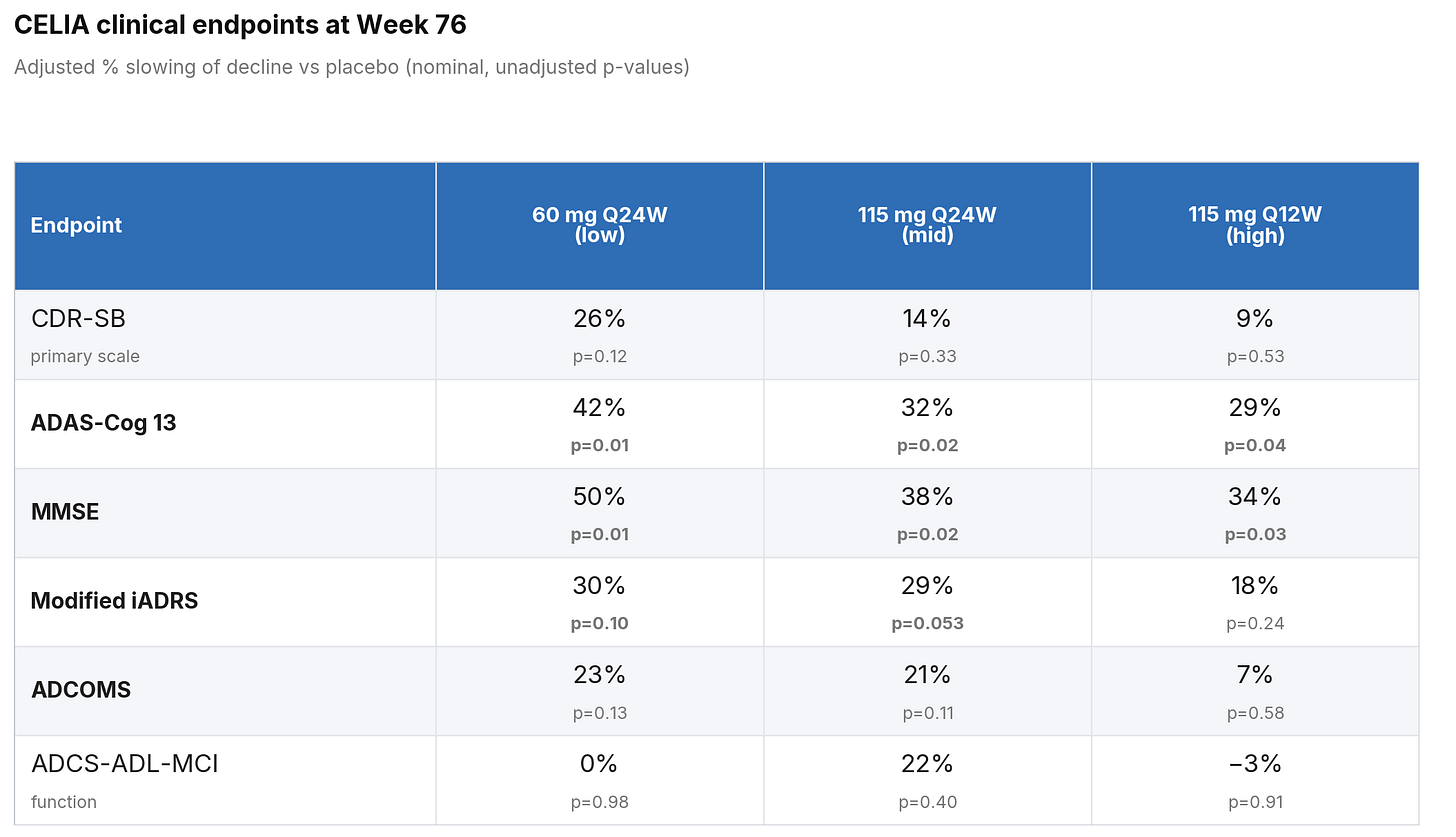This screenshot has height=837, width=1456.
Task: Click the ADAS-Cog 13 row label
Action: coord(103,423)
